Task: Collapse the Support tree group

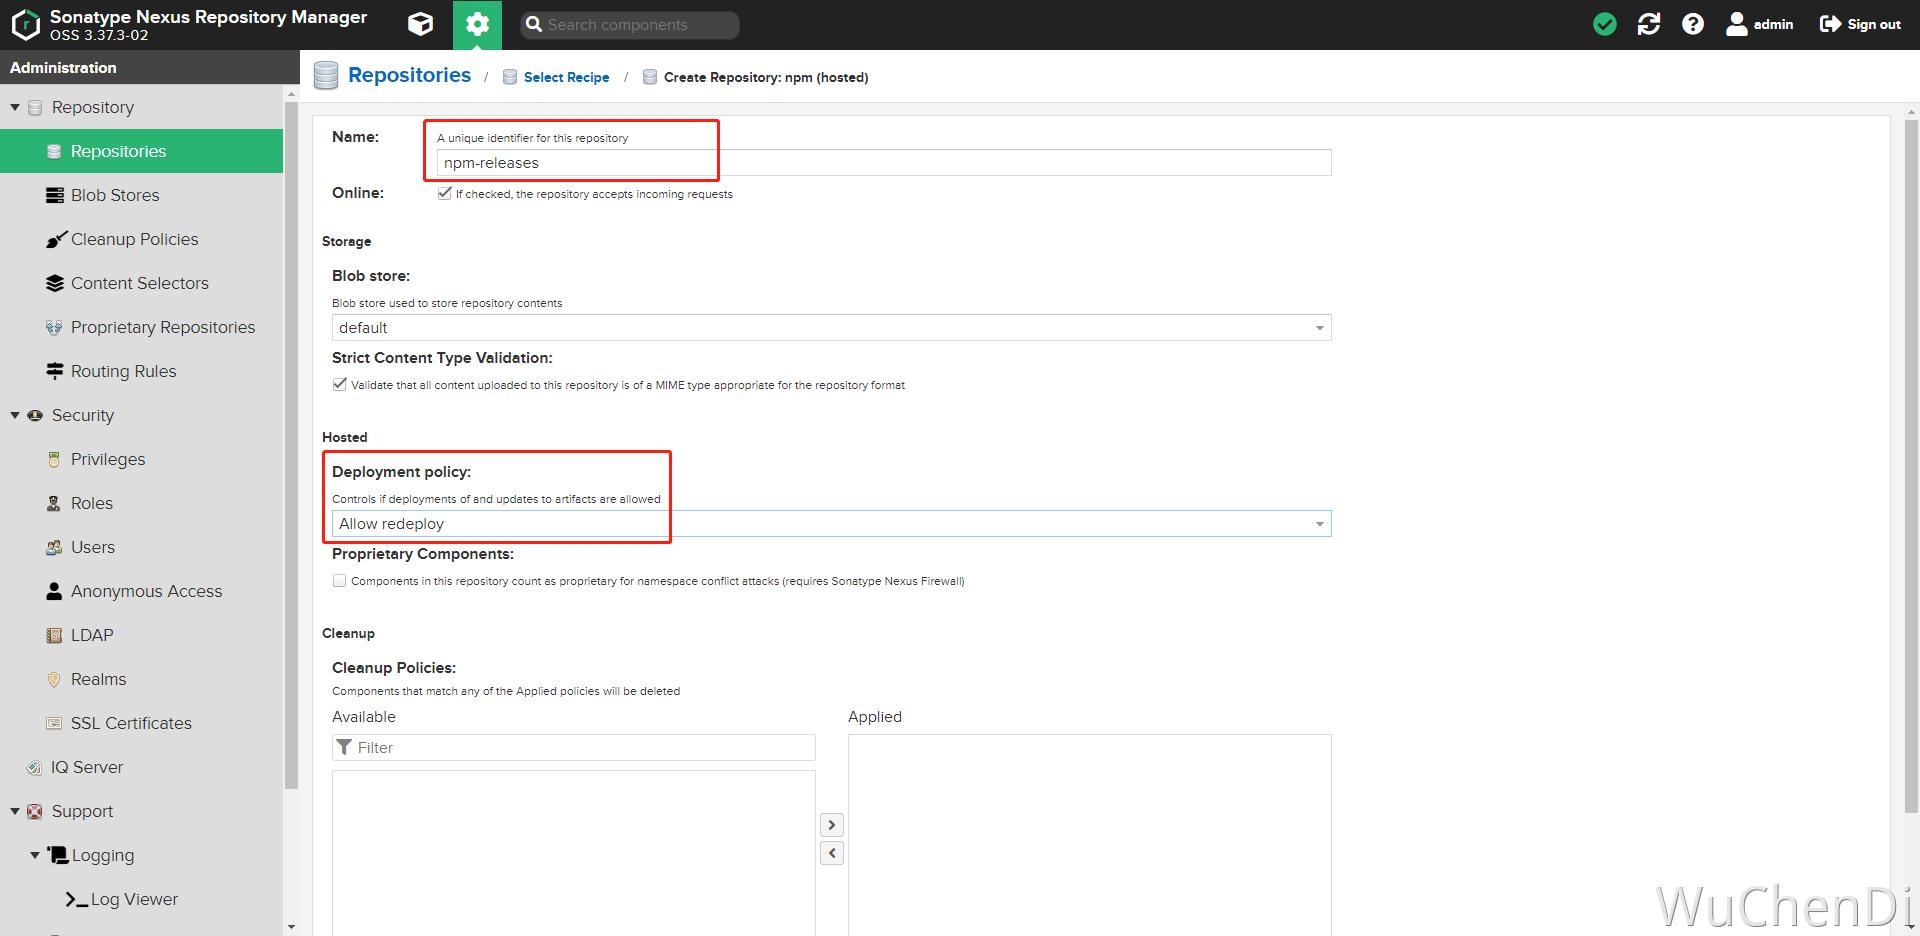Action: (x=15, y=811)
